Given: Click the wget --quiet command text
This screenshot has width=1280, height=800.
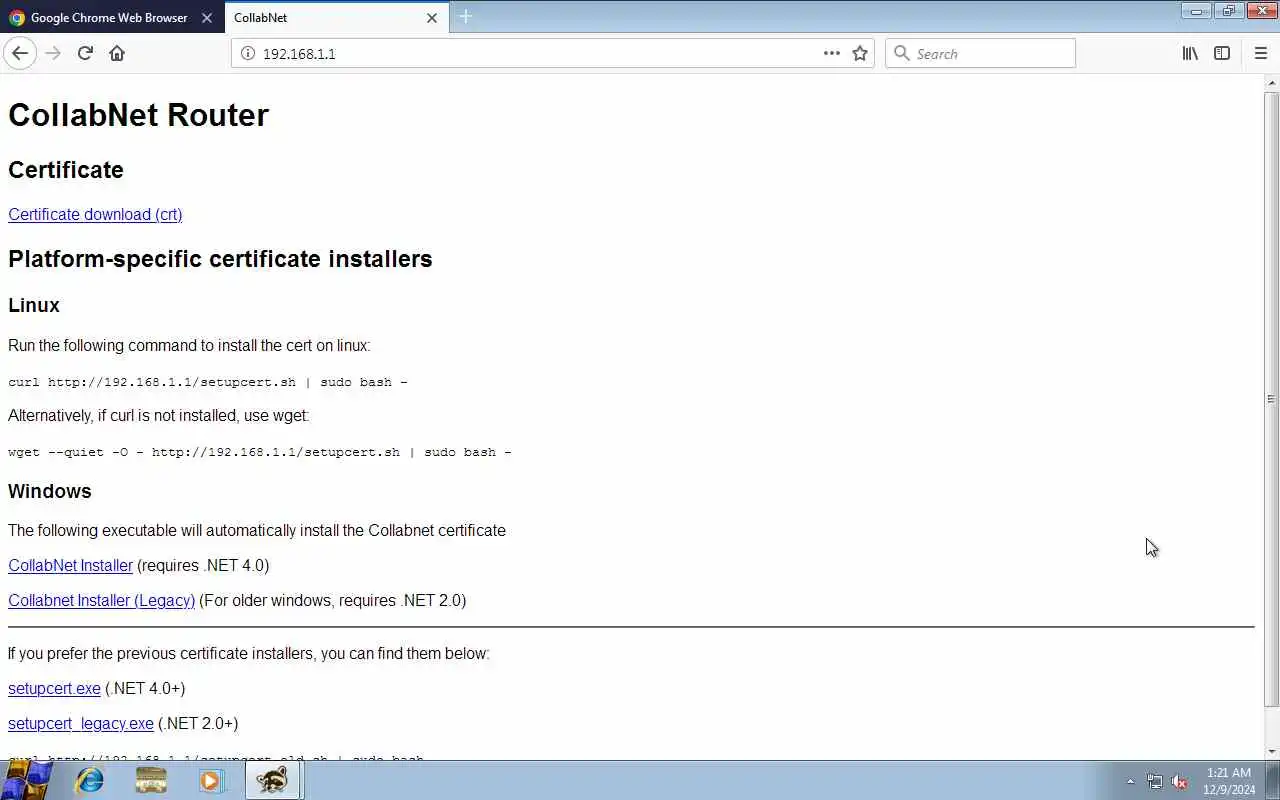Looking at the screenshot, I should click(260, 452).
